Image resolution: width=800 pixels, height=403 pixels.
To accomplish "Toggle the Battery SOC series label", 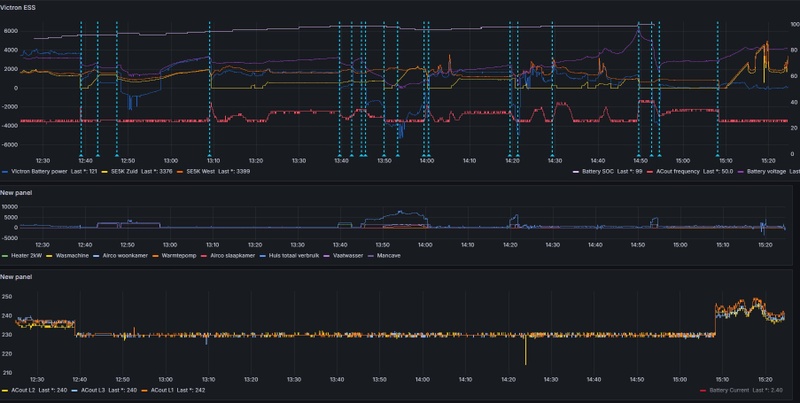I will pos(597,172).
